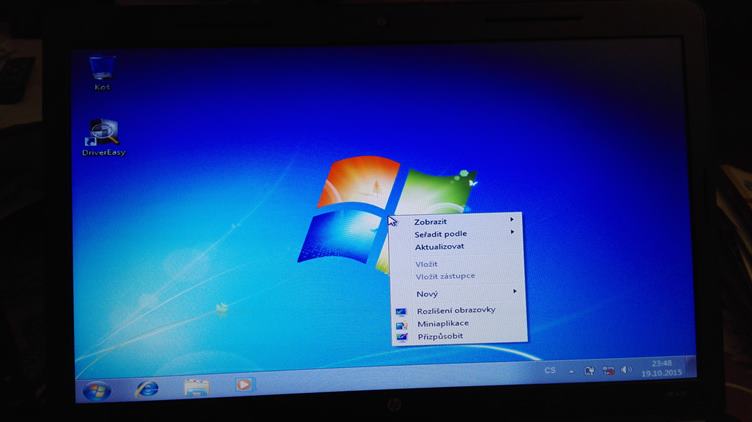Select Rozlišení obrazovky menu entry

point(455,310)
